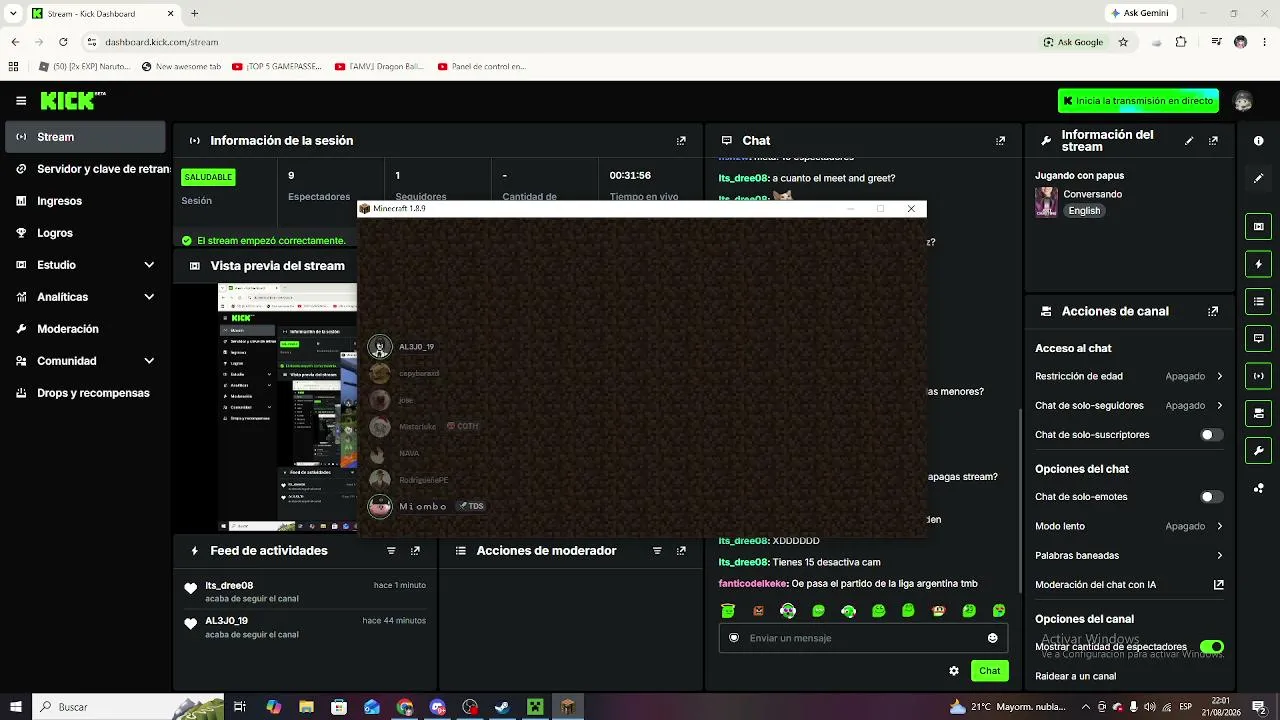The image size is (1280, 720).
Task: Reload the page in Chrome
Action: pos(63,42)
